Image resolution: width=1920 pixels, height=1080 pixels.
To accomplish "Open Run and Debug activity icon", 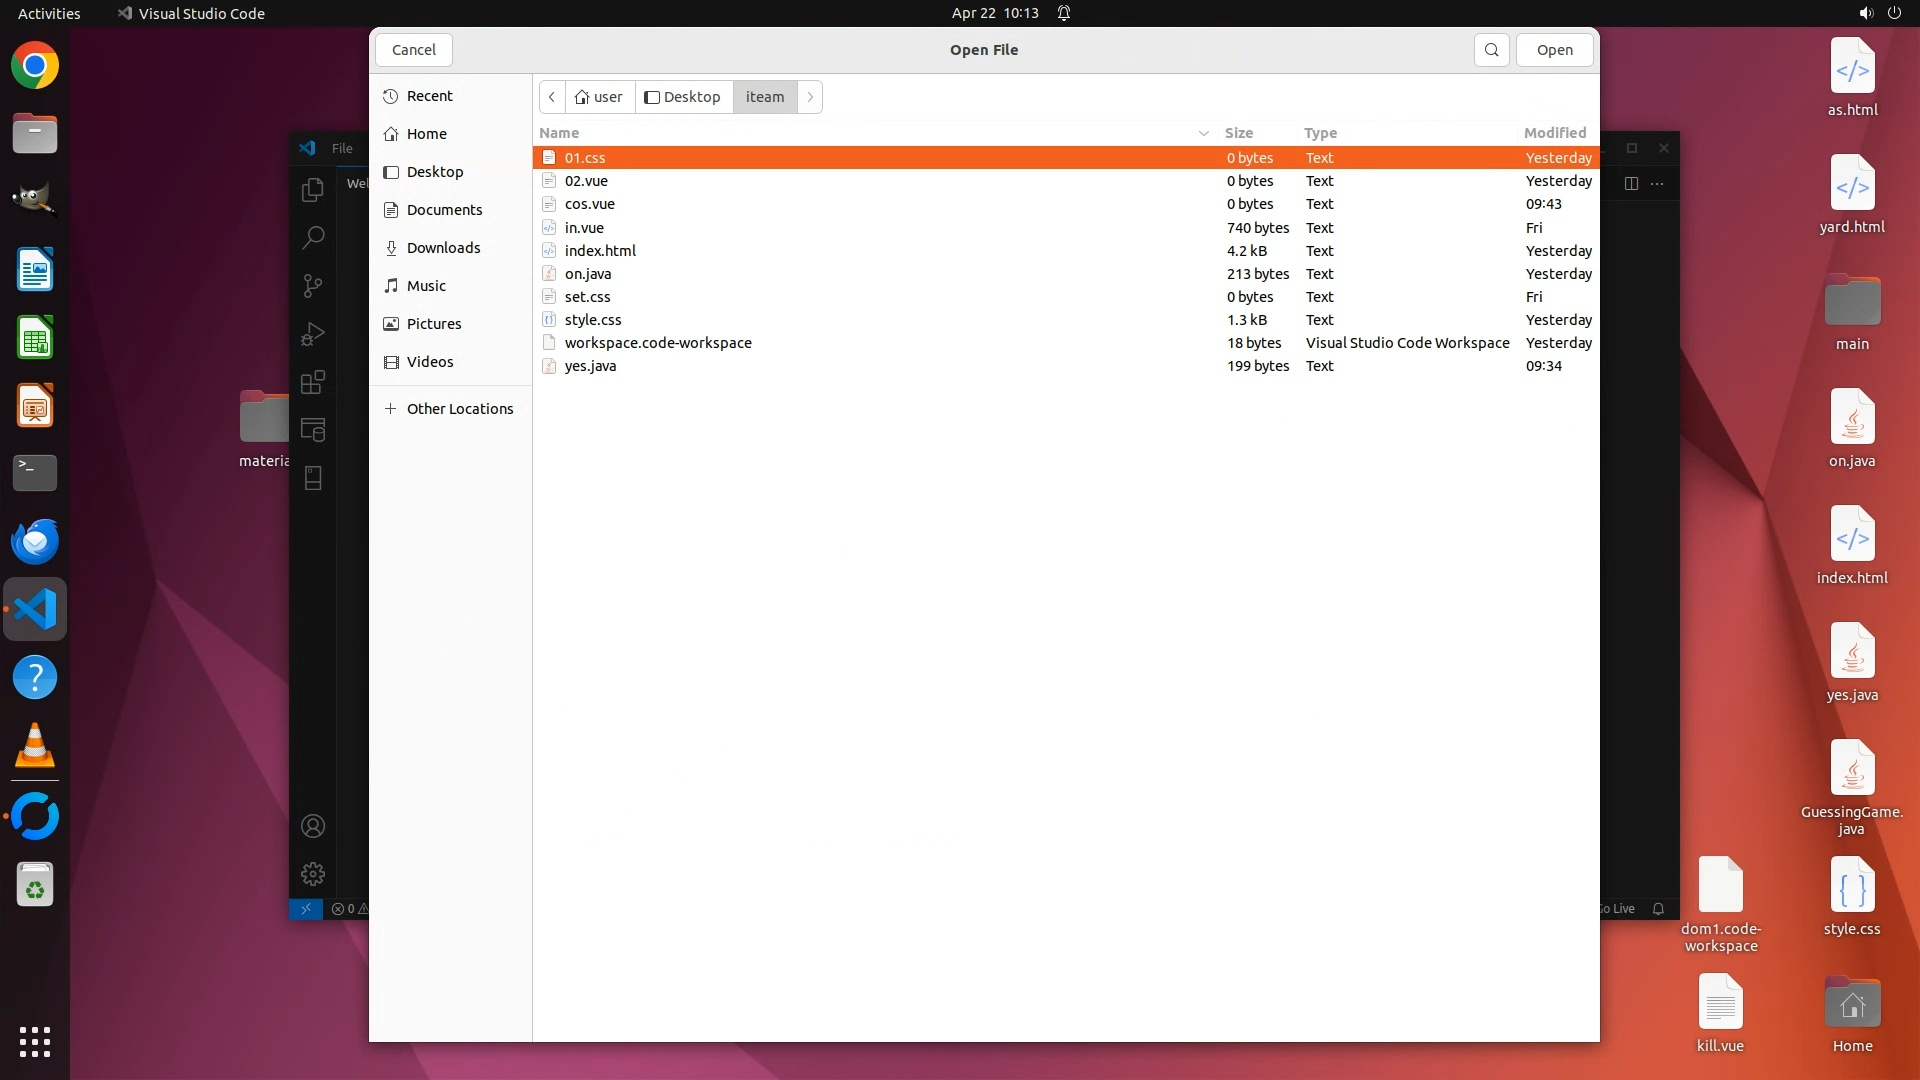I will [x=313, y=334].
